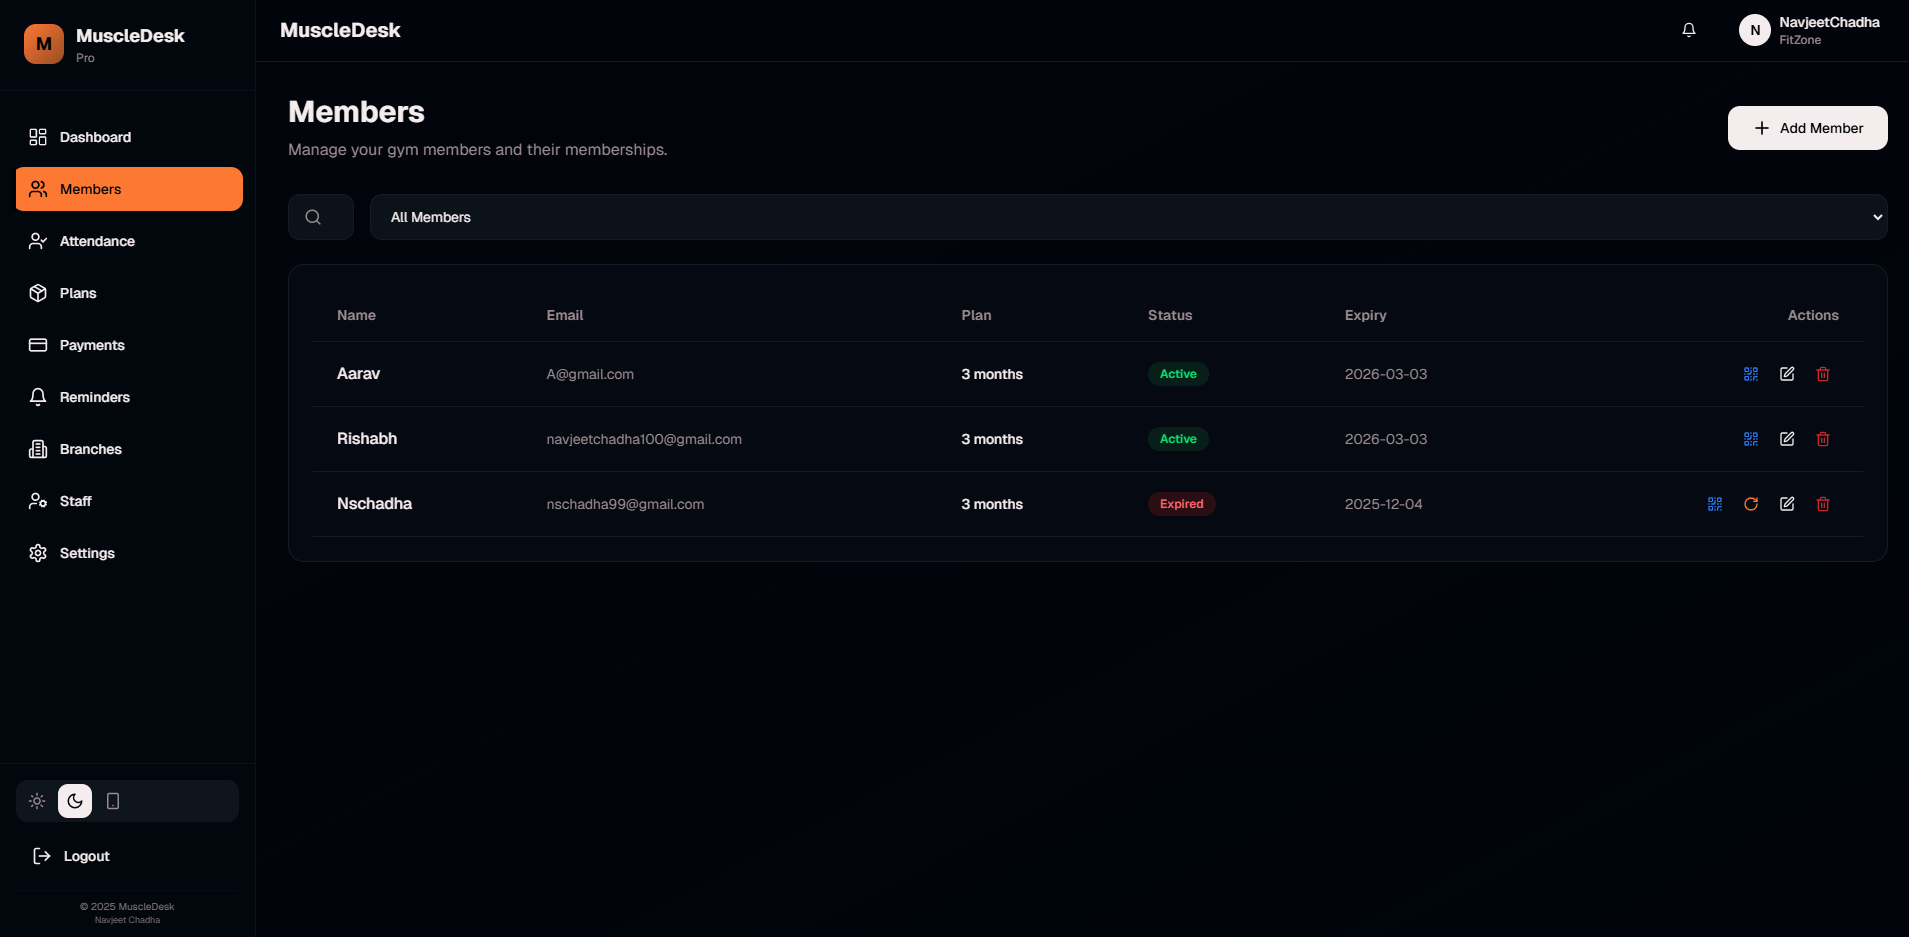Switch to light theme
The height and width of the screenshot is (937, 1909).
(37, 801)
